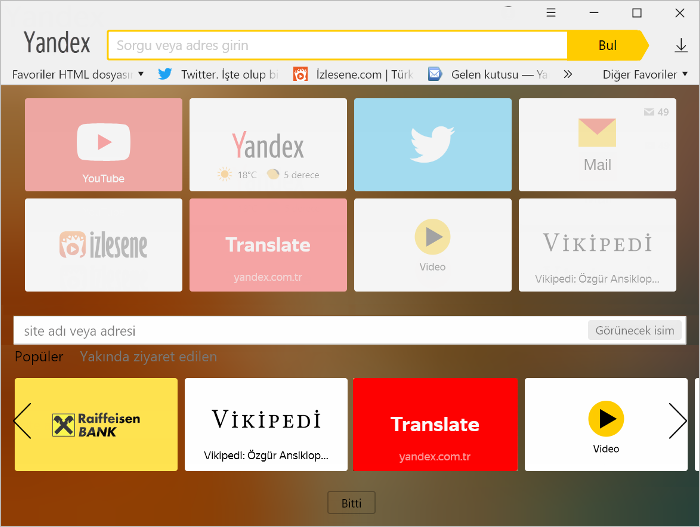Add the red Translate suggestion tile
The width and height of the screenshot is (700, 527).
(x=435, y=424)
